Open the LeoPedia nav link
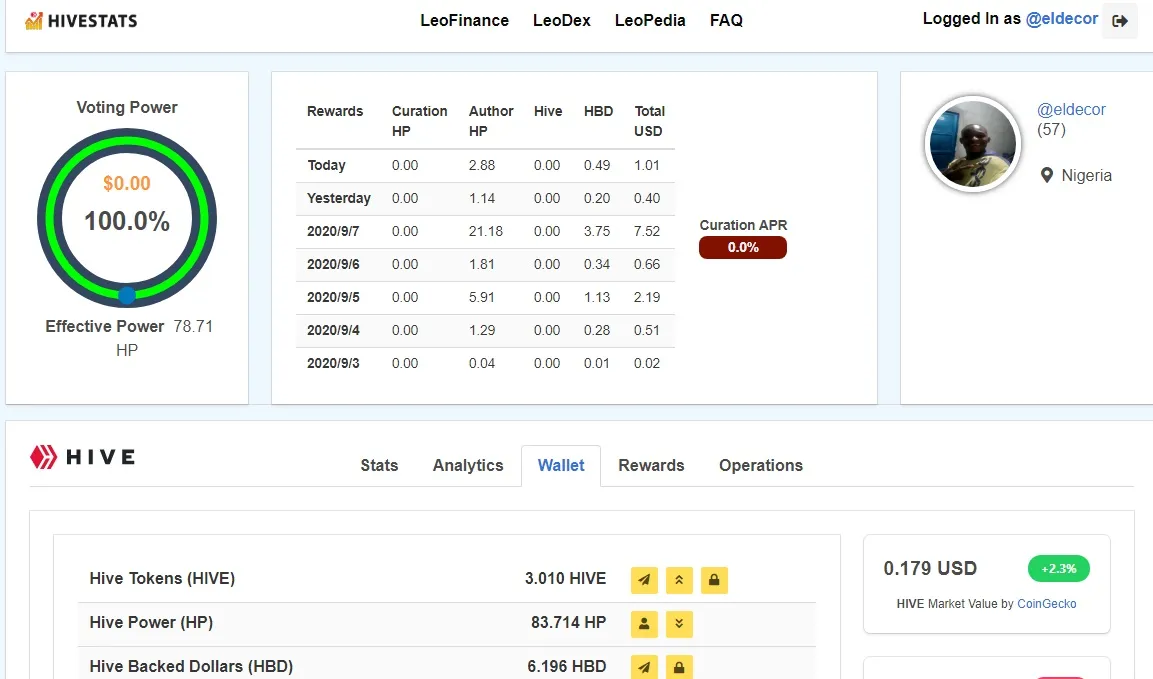Screen dimensions: 1153x679 click(650, 21)
